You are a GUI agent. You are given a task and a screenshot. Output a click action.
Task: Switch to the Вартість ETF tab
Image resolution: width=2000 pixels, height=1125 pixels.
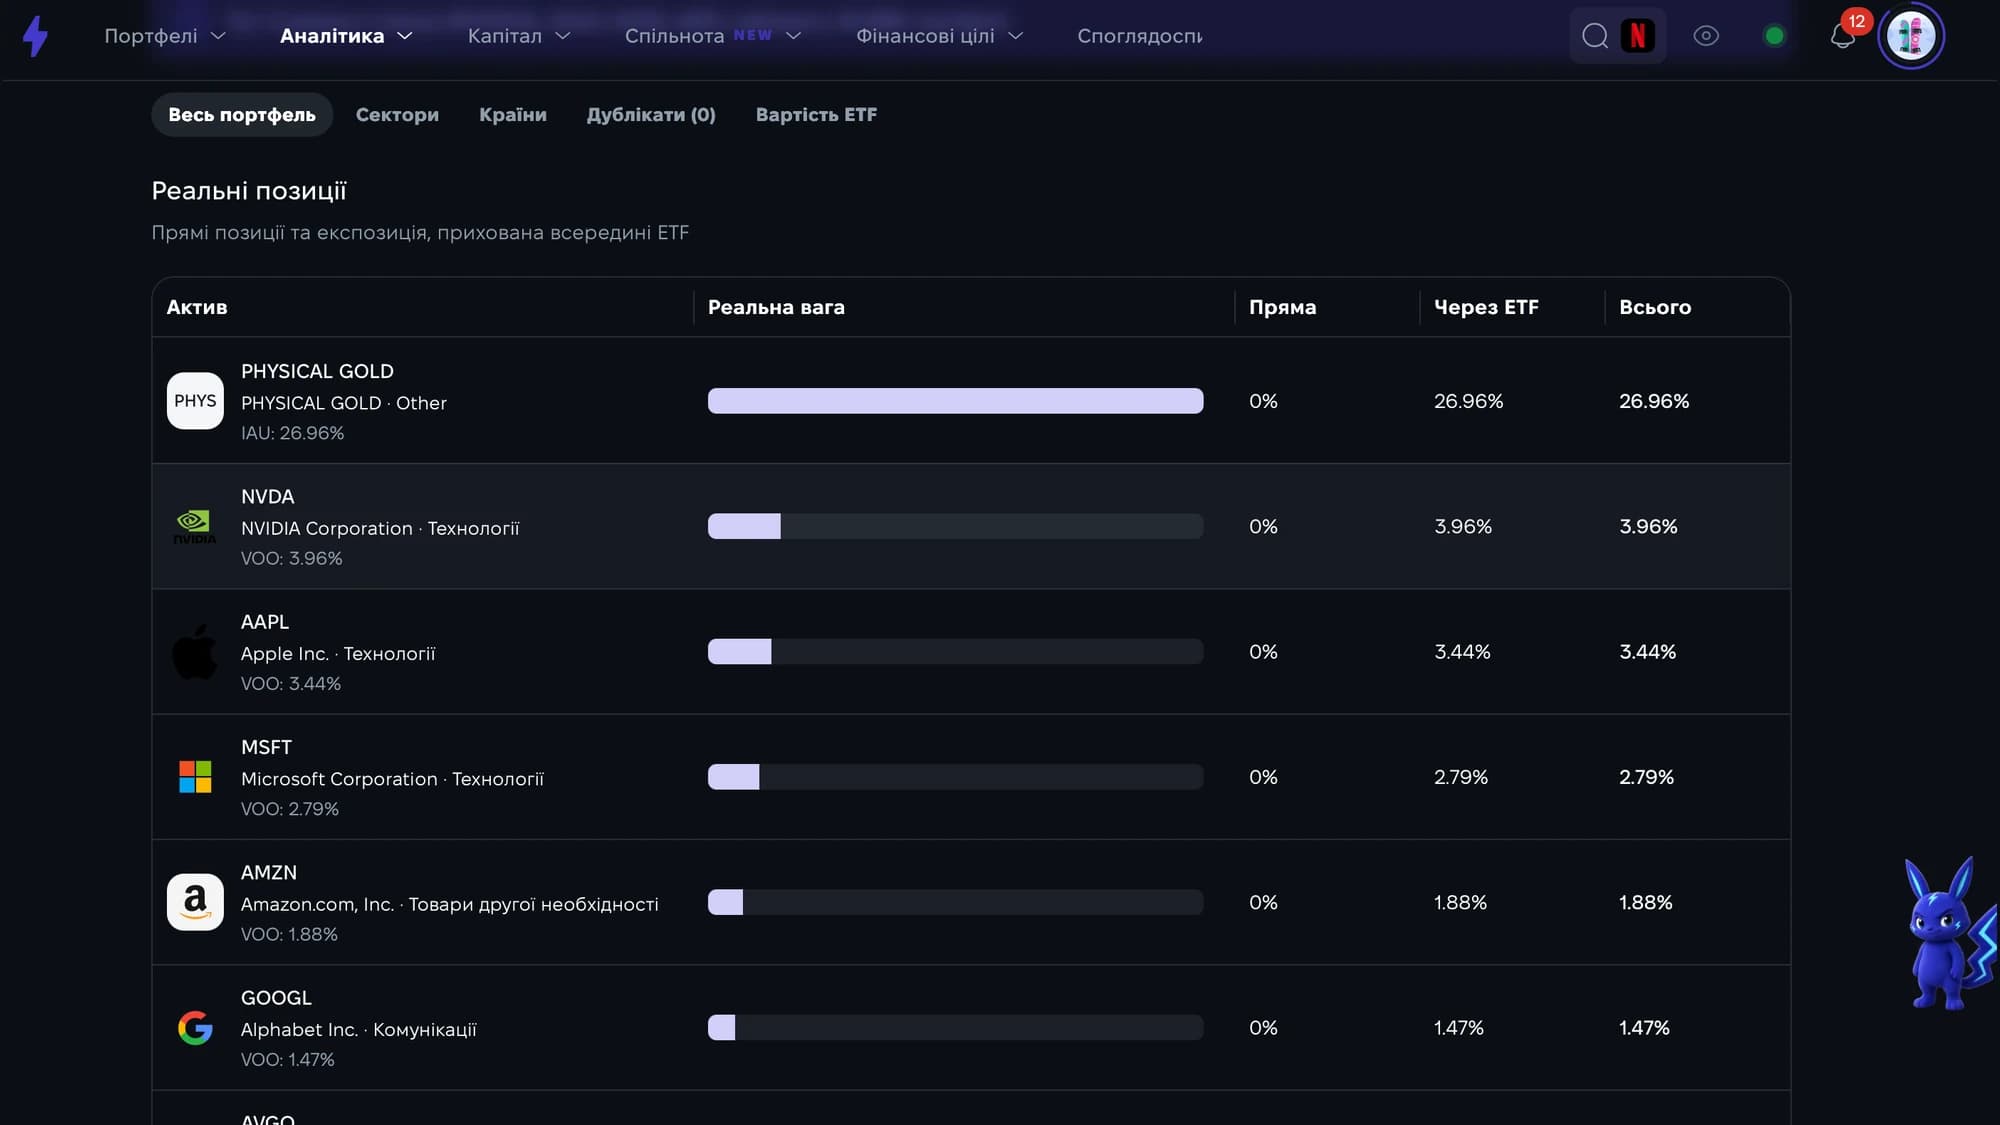pos(816,115)
